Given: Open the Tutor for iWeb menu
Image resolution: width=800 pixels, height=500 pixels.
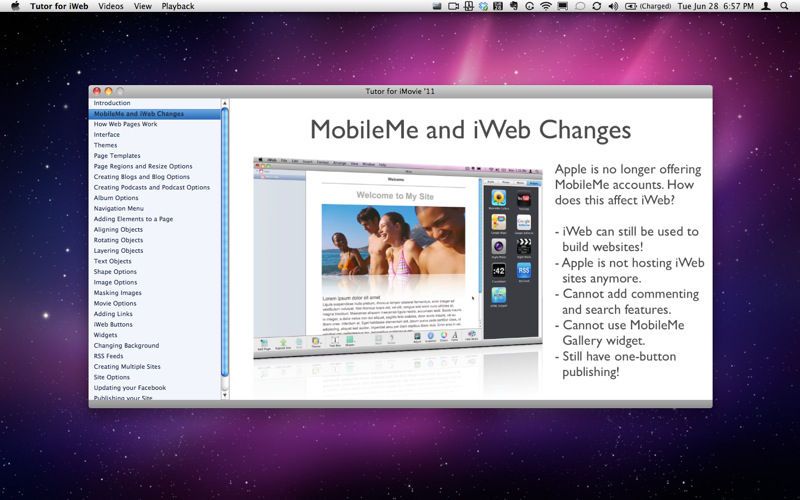Looking at the screenshot, I should coord(59,6).
